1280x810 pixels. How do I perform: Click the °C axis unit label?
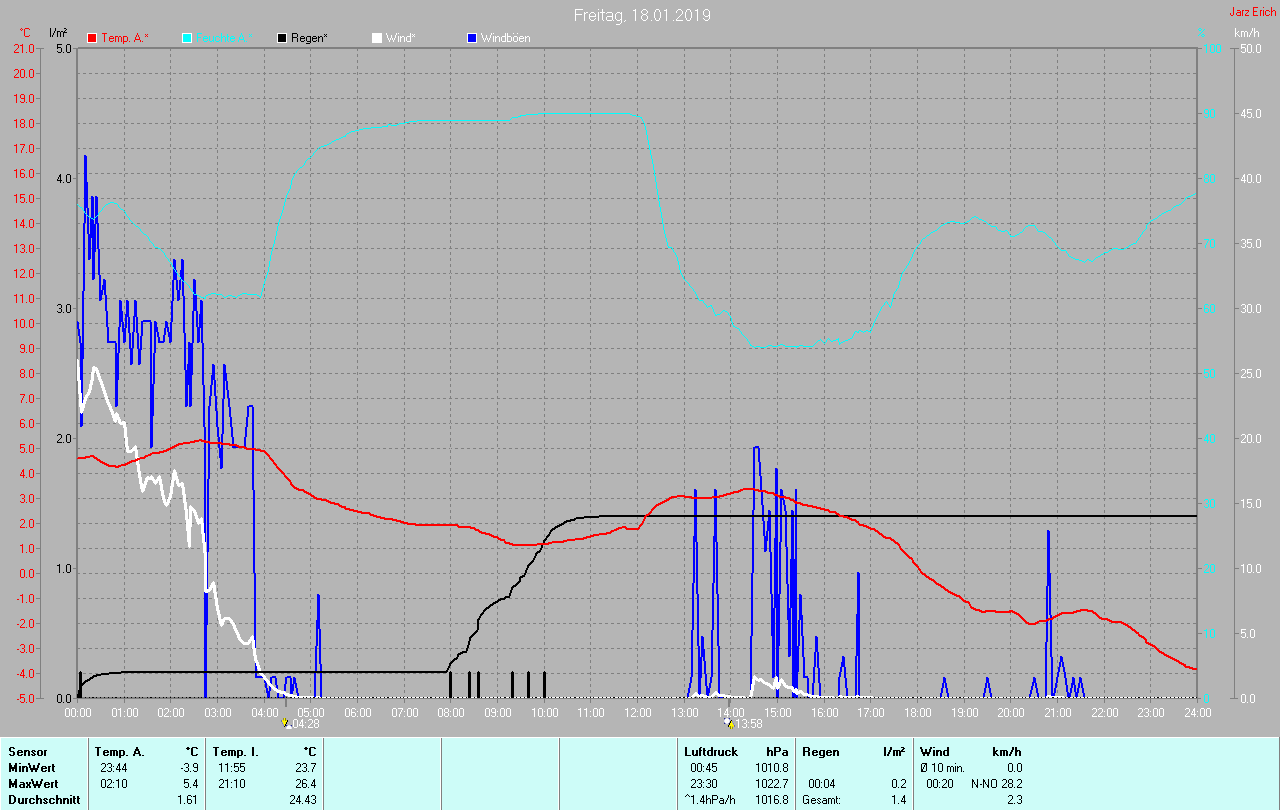(25, 33)
